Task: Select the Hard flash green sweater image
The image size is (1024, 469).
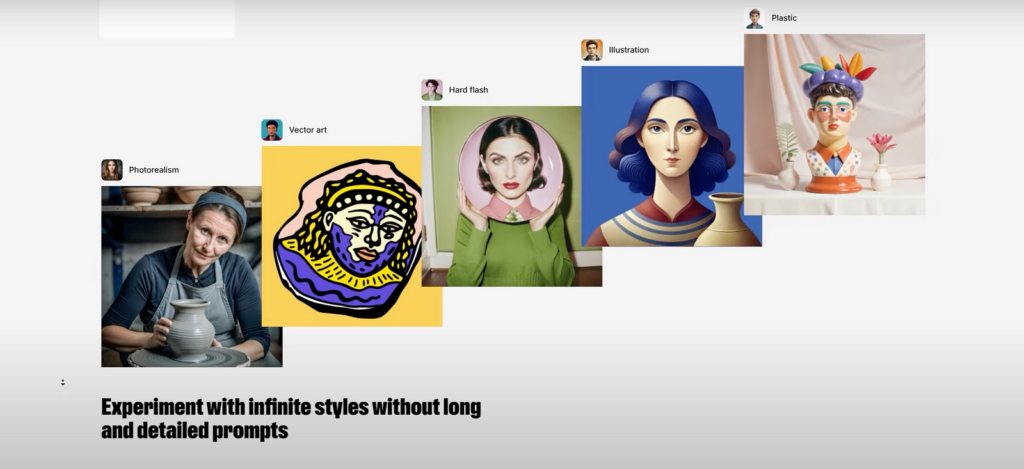Action: coord(511,196)
